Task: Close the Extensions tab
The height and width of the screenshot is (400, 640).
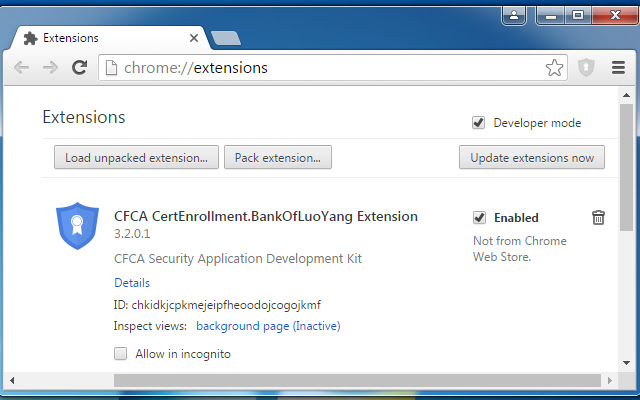Action: tap(194, 38)
